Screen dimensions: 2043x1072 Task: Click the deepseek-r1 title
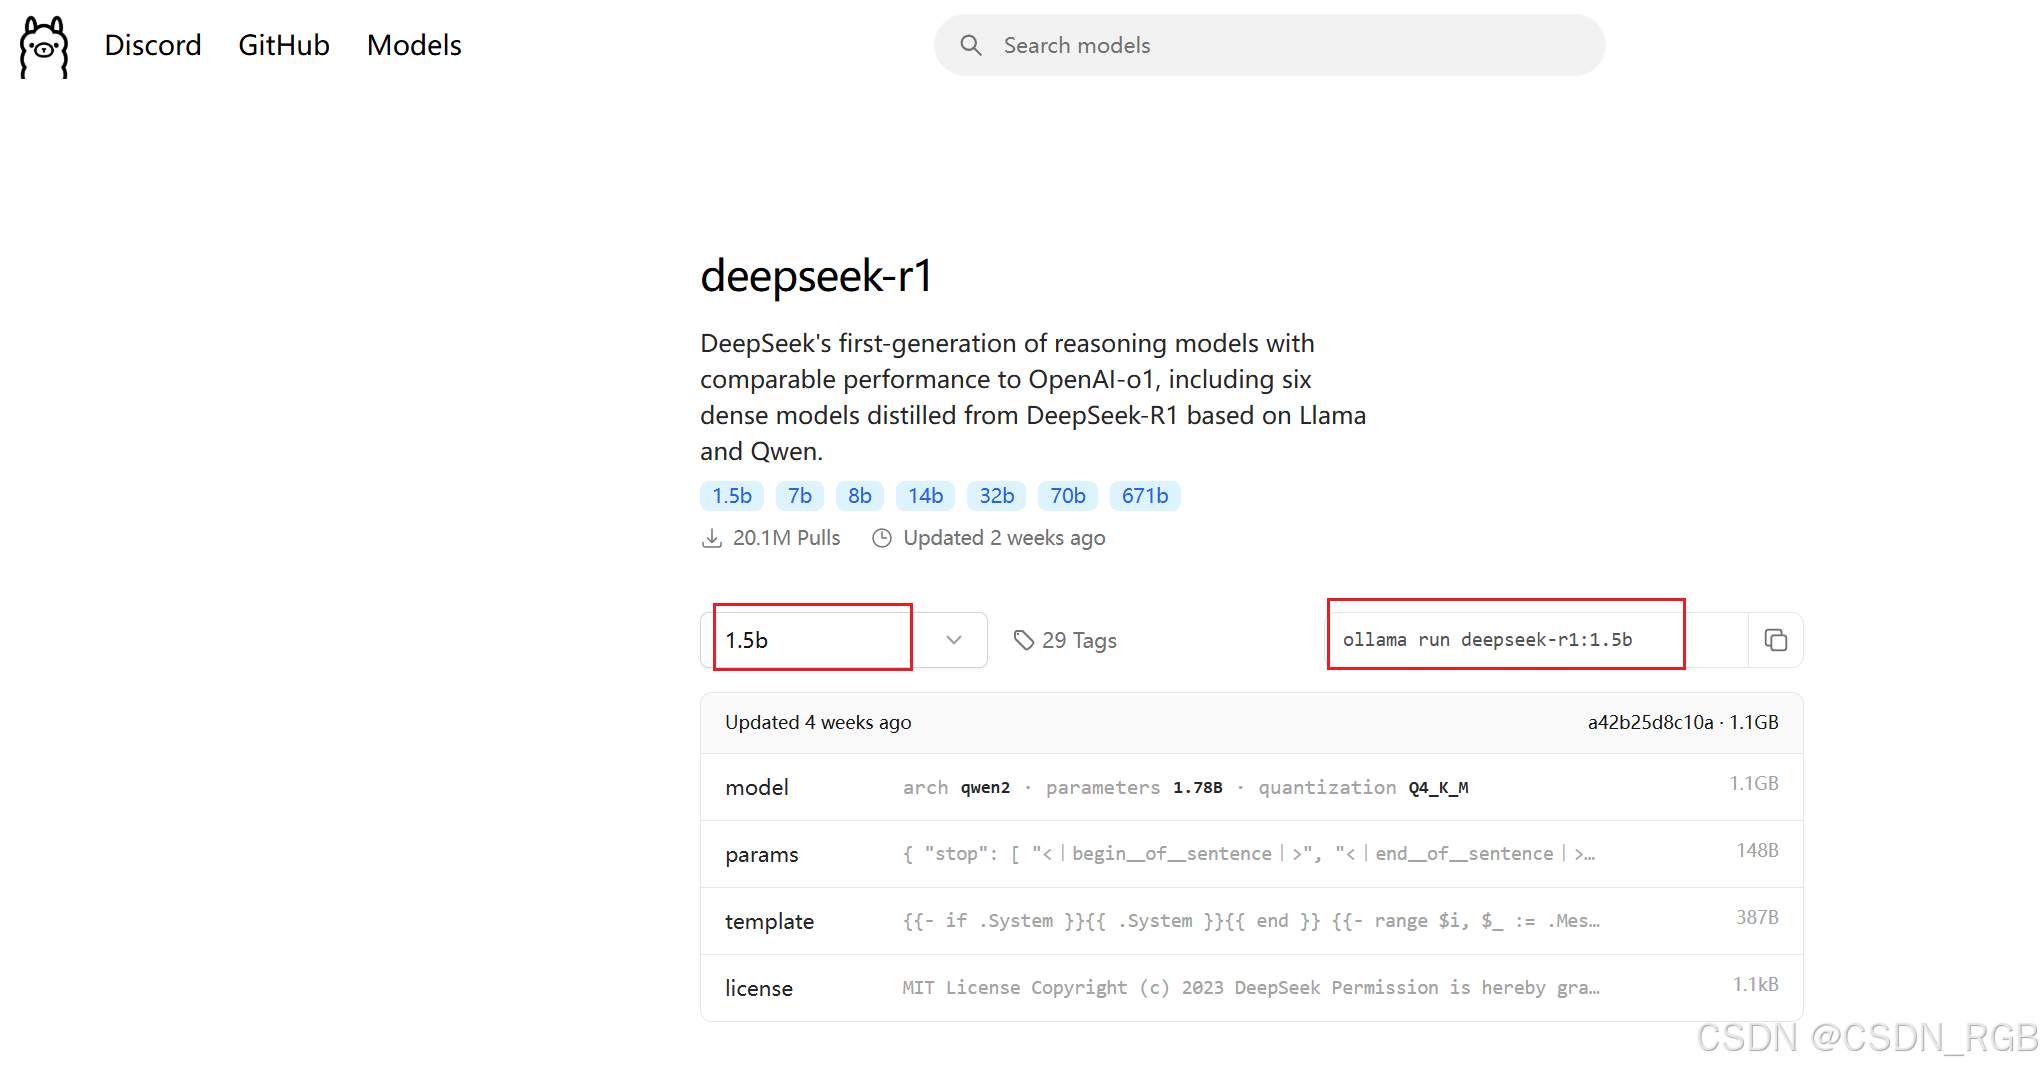(x=816, y=276)
